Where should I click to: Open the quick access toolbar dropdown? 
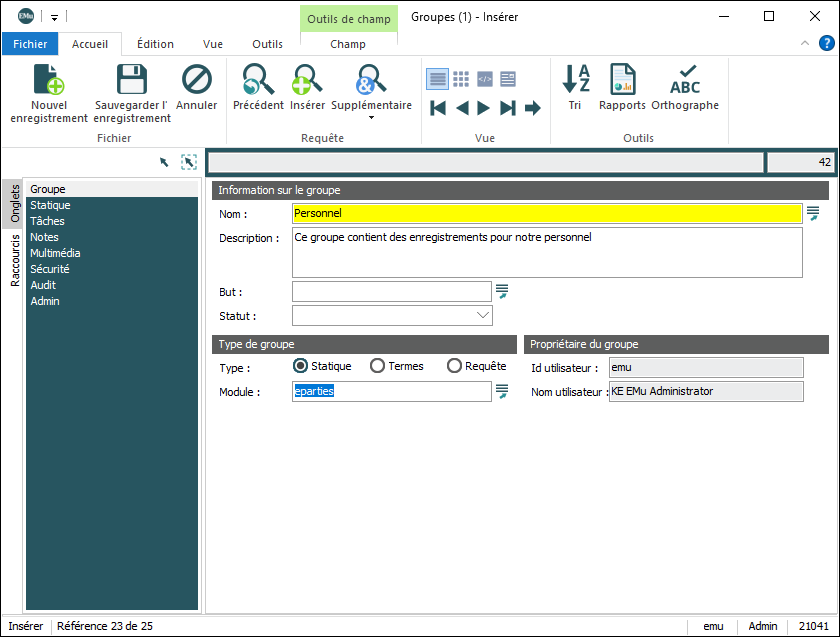54,17
